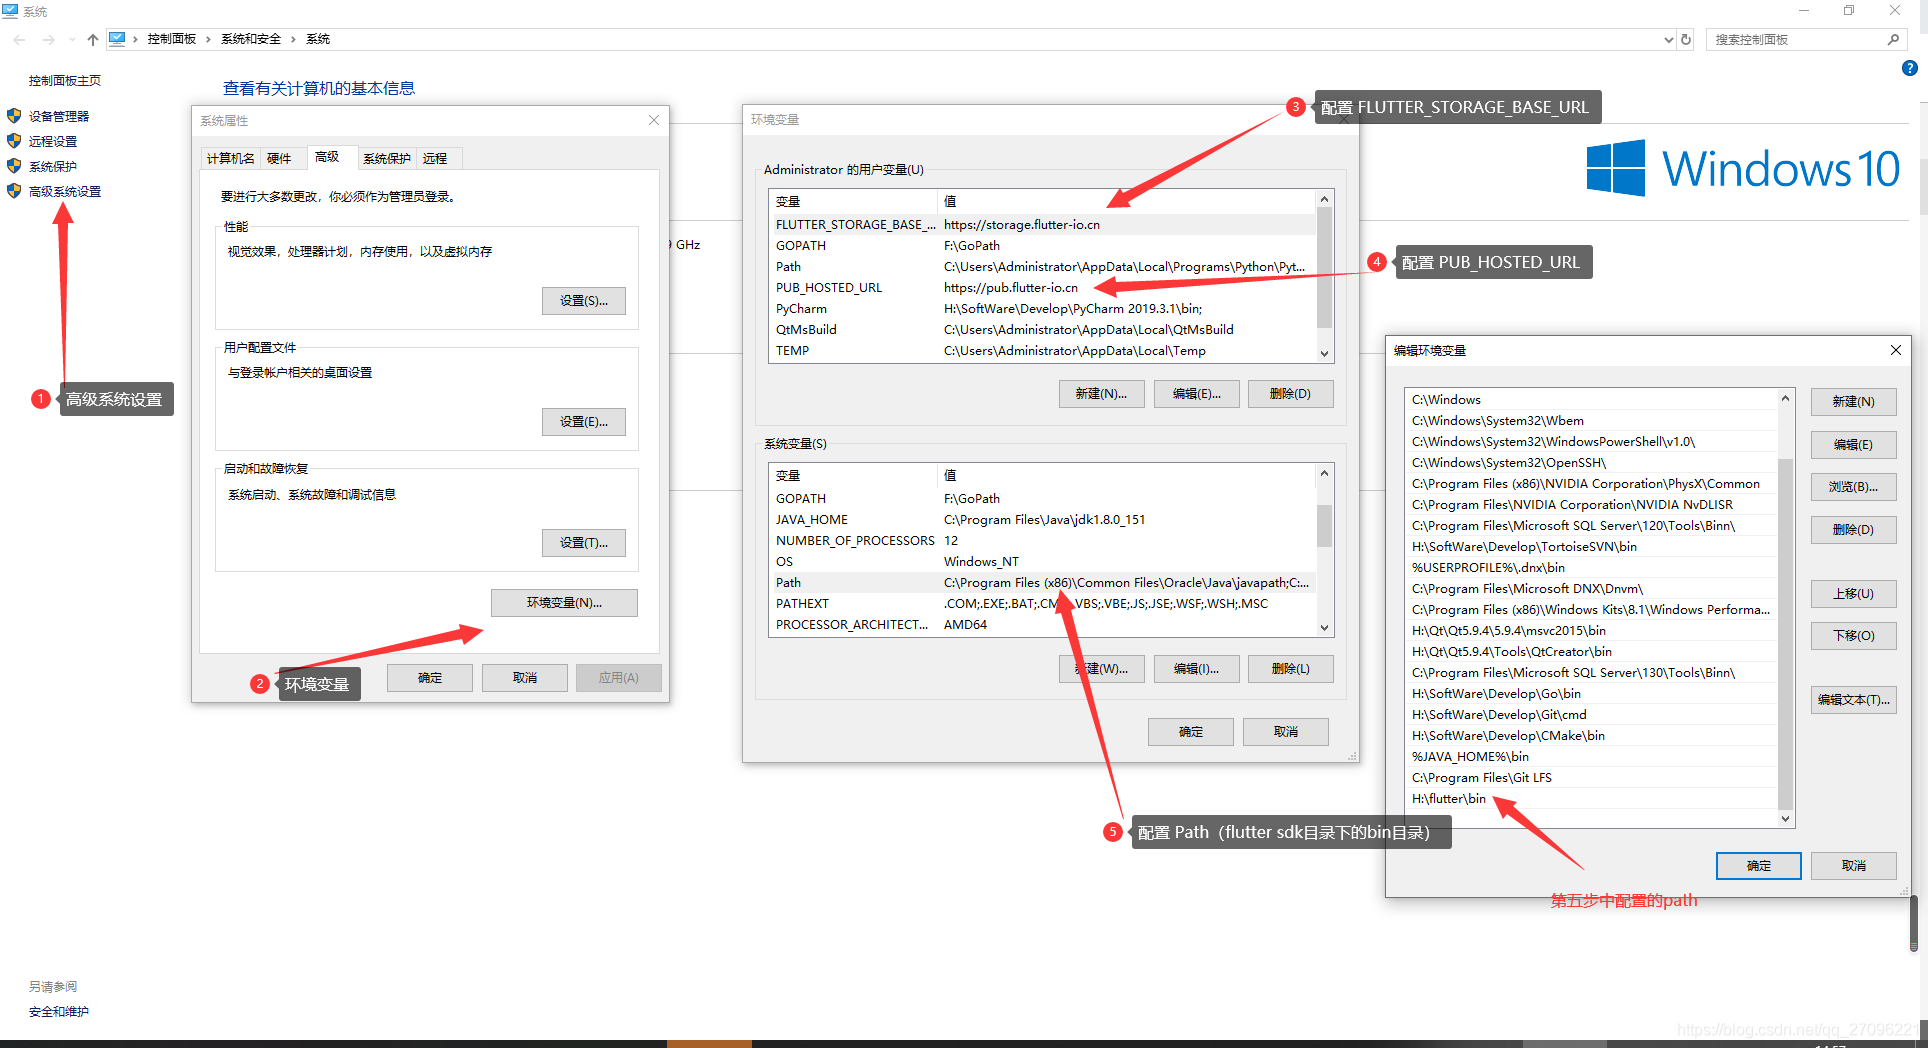Screen dimensions: 1928x1048
Task: Close the 系统属性 dialog
Action: [x=654, y=120]
